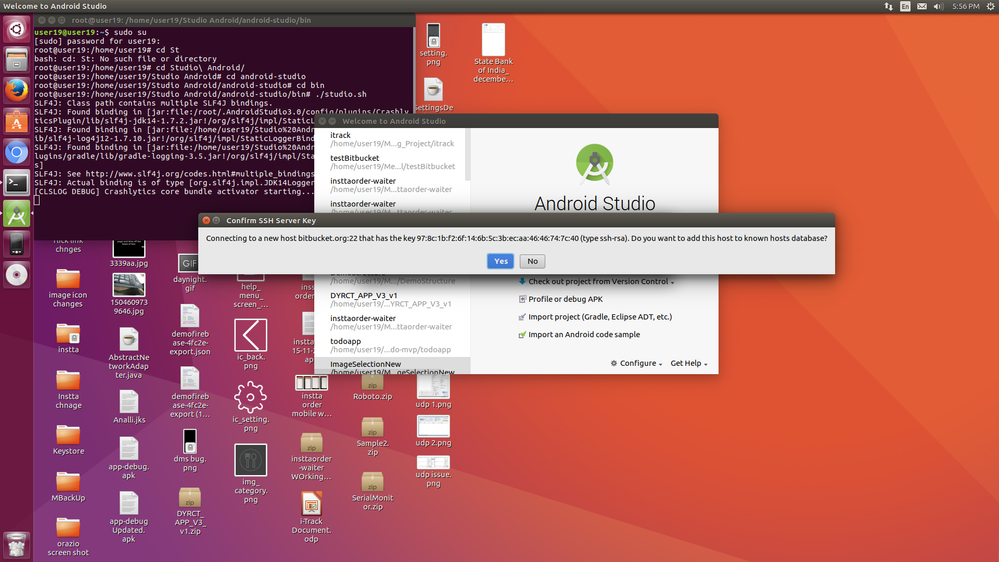Select 1504609739646.jpg image thumbnail

coord(129,294)
